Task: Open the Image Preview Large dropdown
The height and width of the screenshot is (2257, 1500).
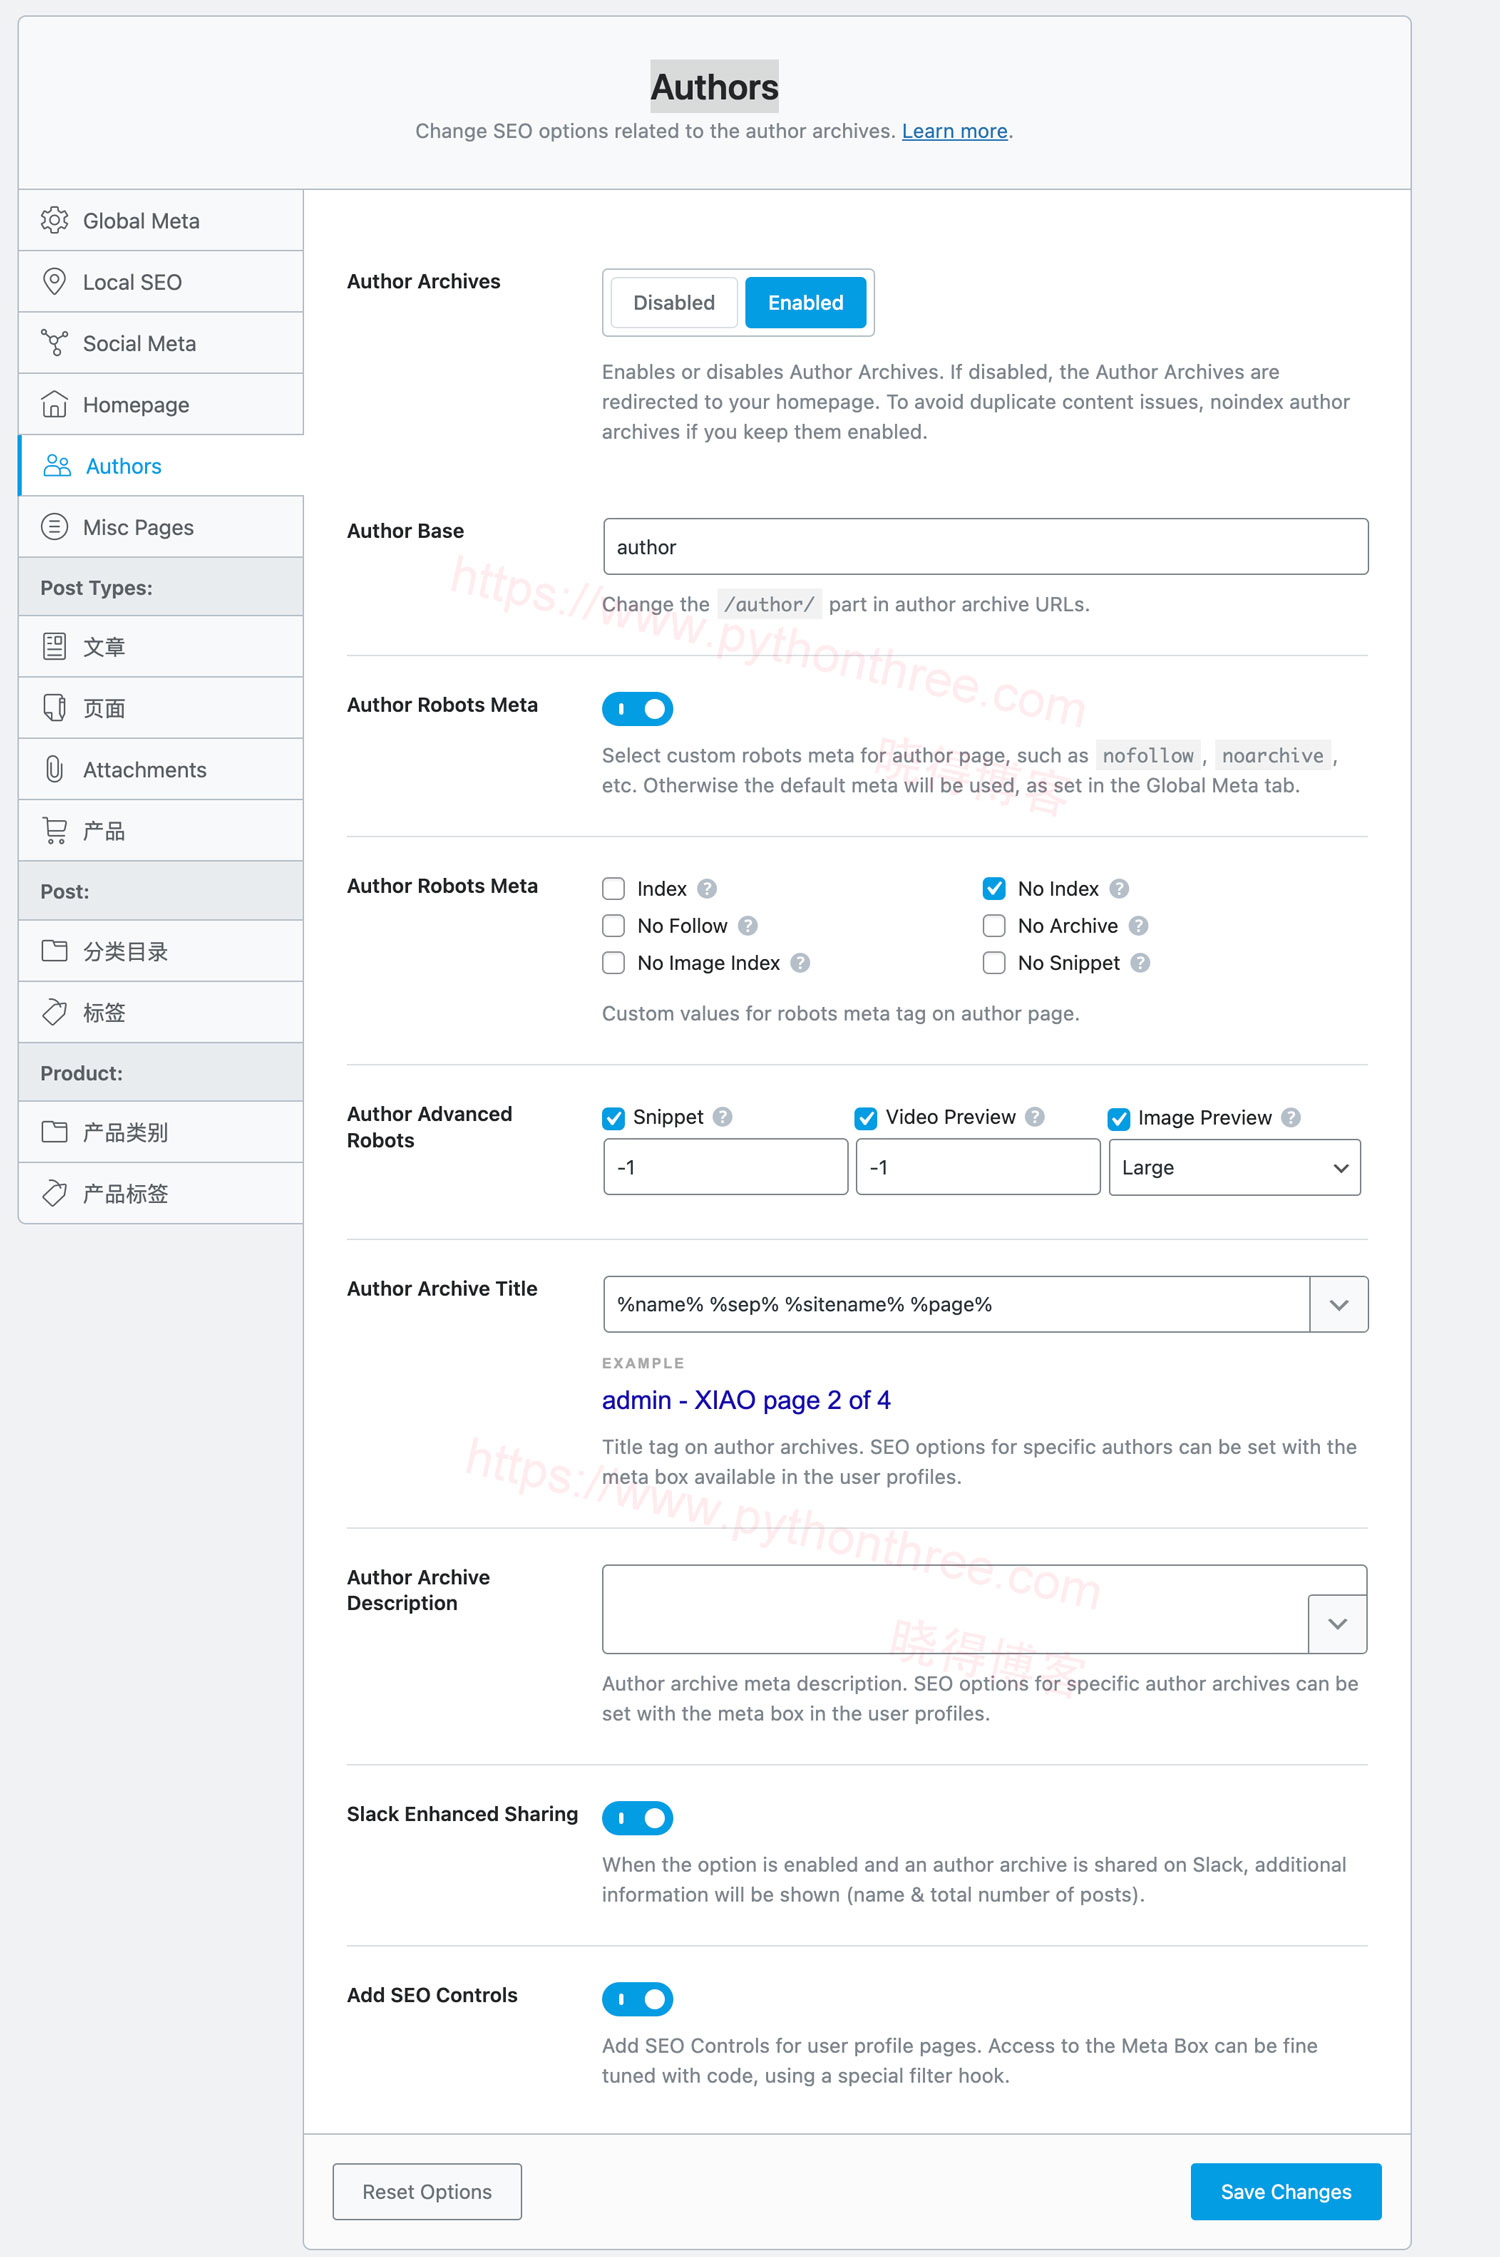Action: point(1234,1168)
